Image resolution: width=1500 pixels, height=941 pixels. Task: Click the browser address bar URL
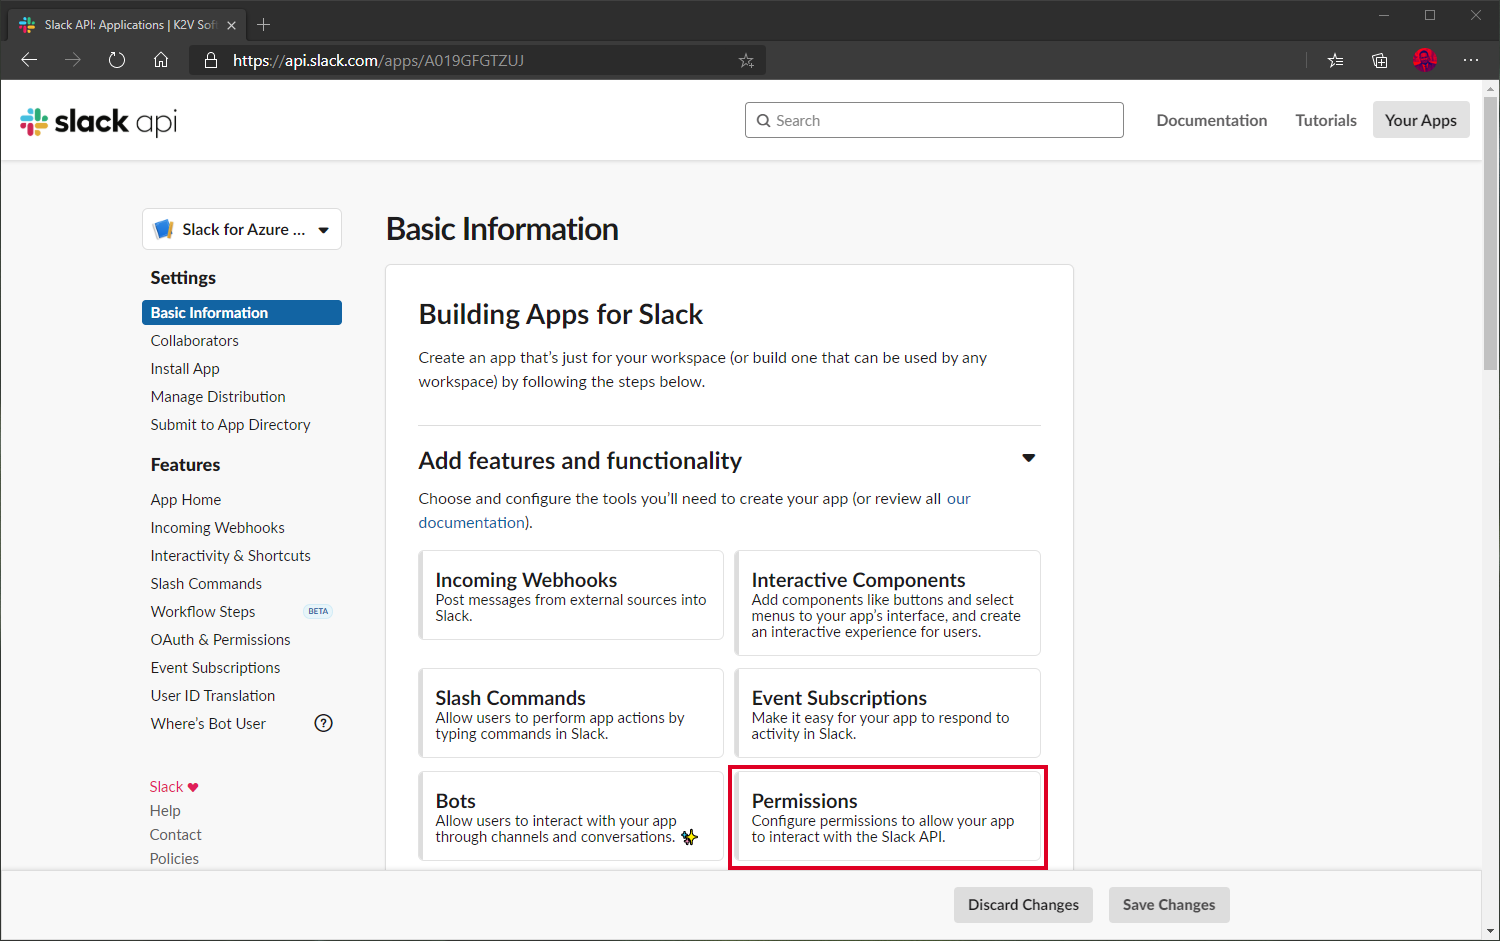pyautogui.click(x=378, y=60)
